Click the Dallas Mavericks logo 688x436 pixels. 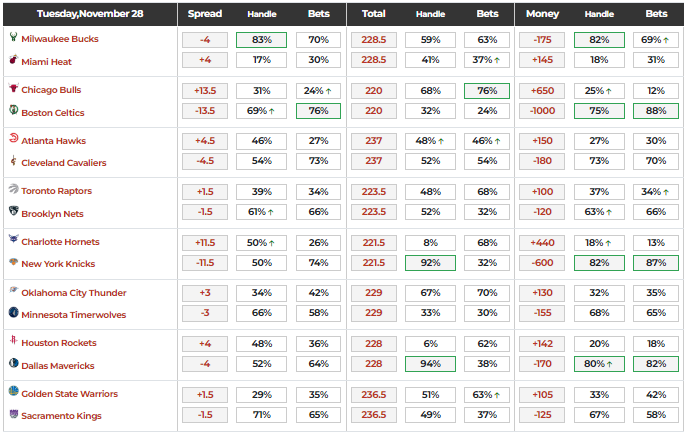(x=13, y=365)
